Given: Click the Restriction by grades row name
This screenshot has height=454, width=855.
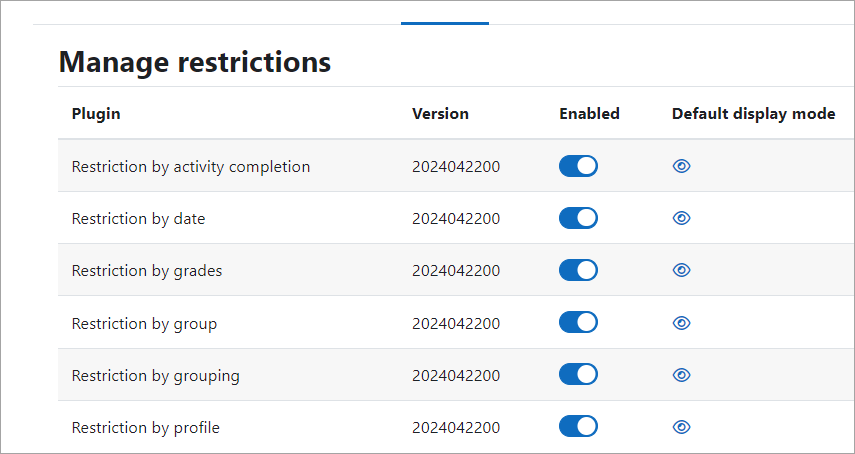Looking at the screenshot, I should coord(147,271).
